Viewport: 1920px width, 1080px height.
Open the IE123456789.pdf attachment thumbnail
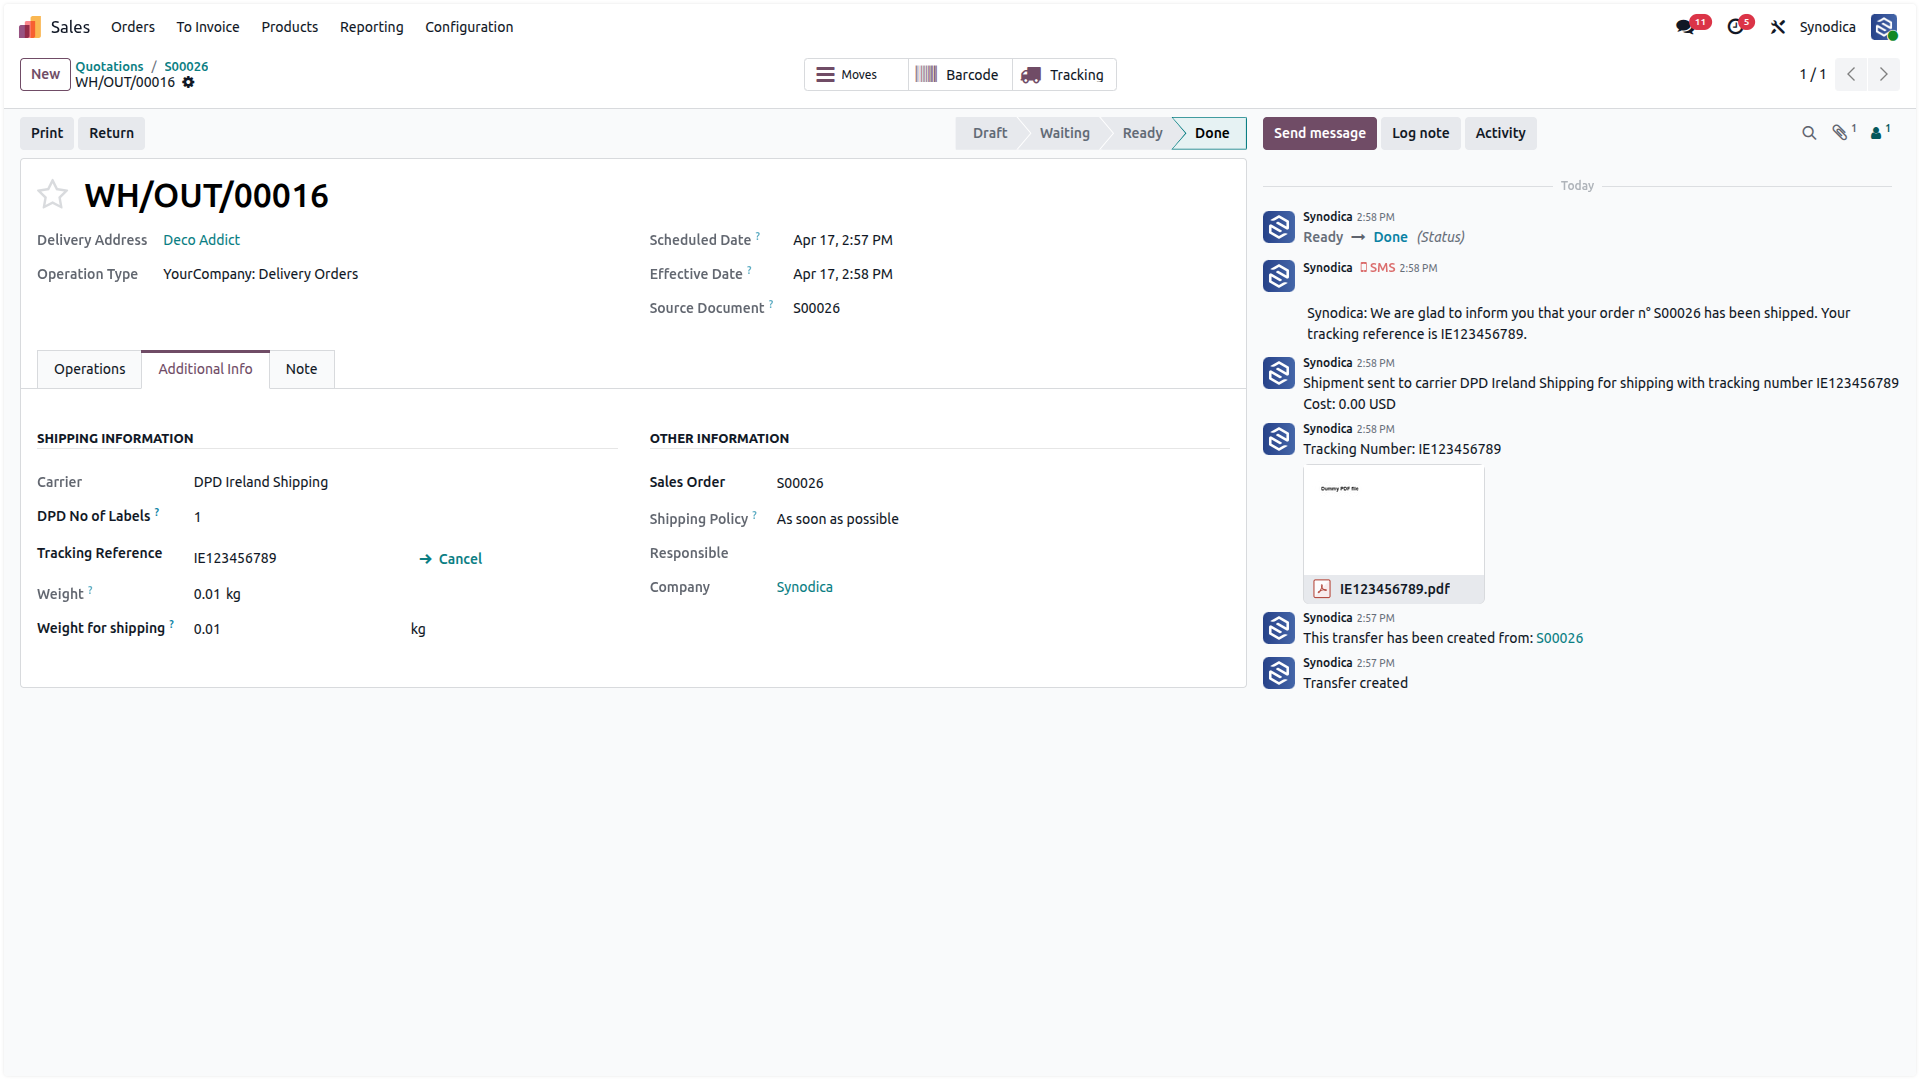click(x=1393, y=534)
